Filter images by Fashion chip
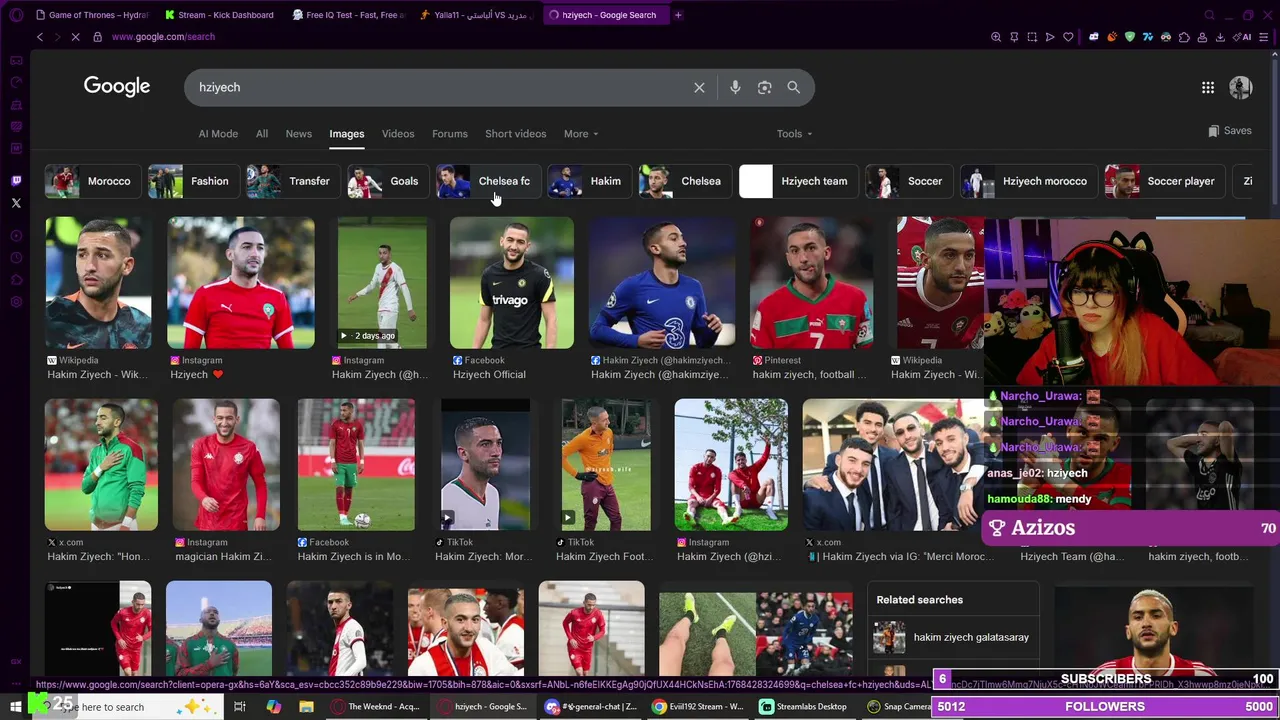 [193, 182]
